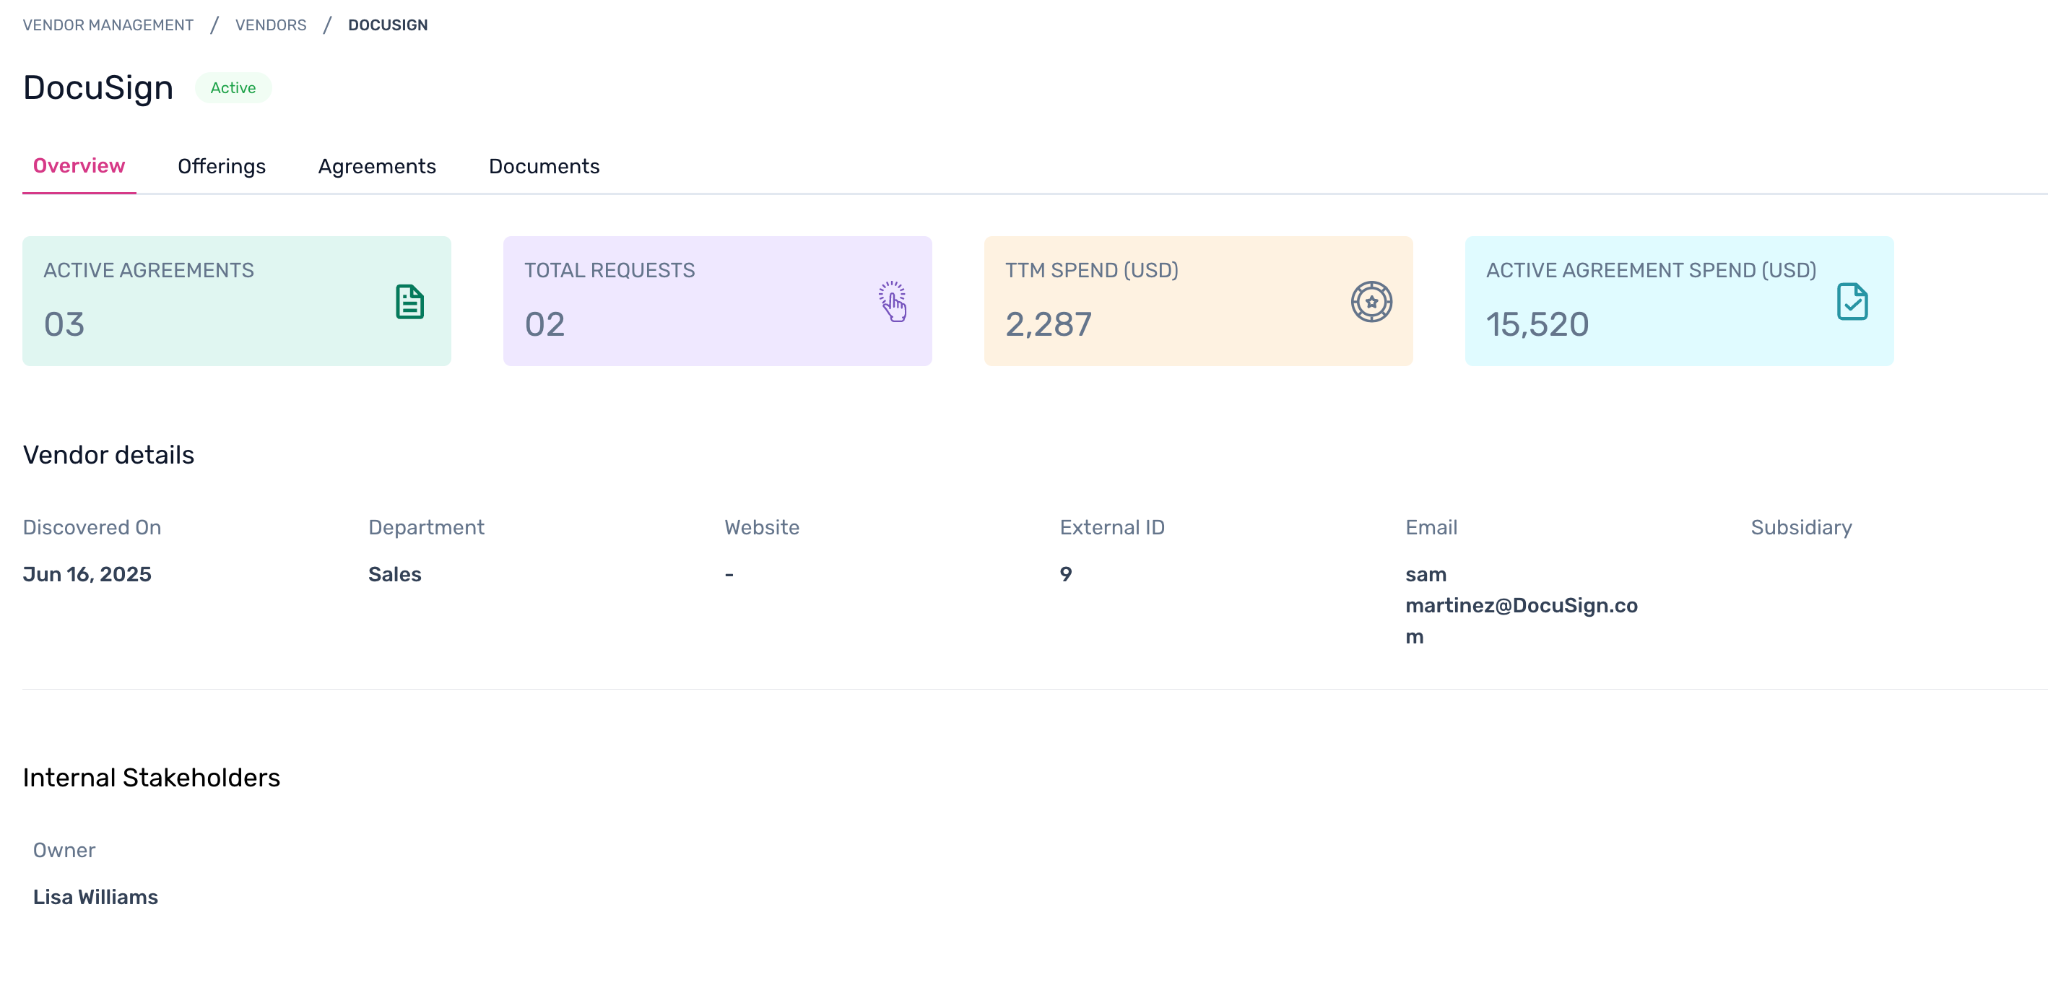Select the Documents tab
This screenshot has width=2048, height=981.
point(544,167)
